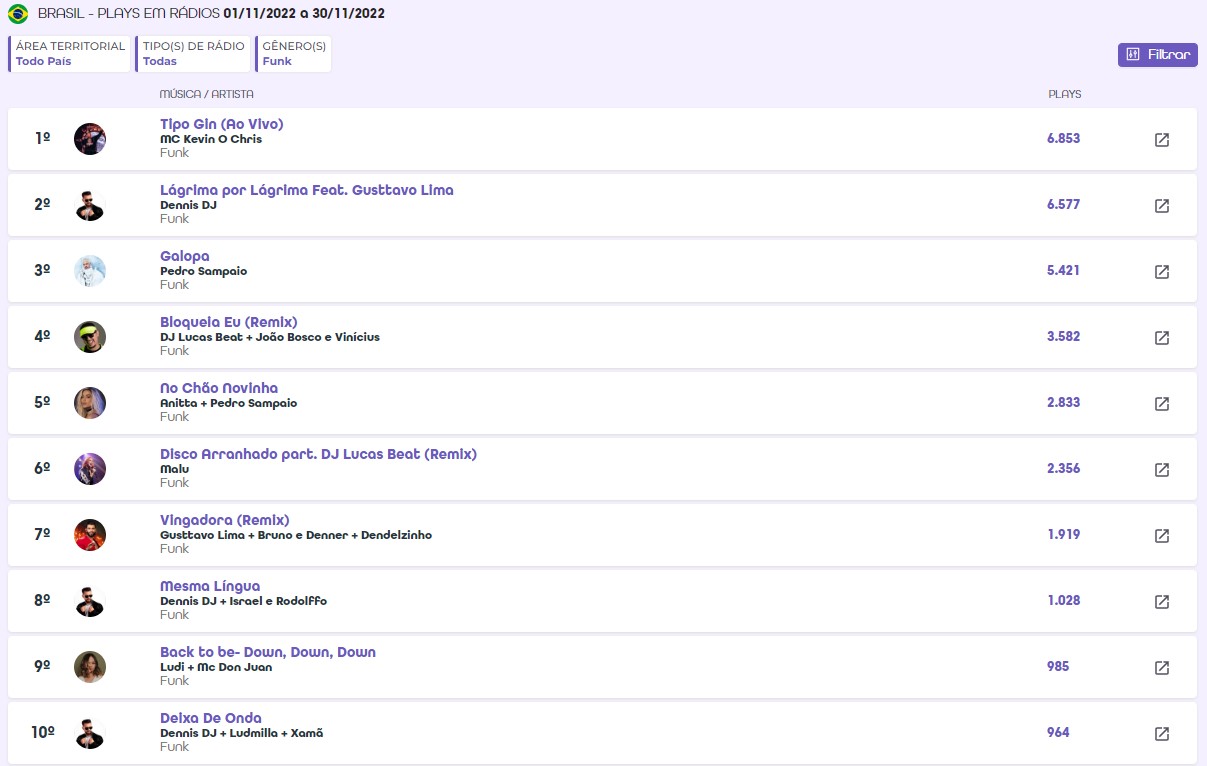Click the play count 3.582
The width and height of the screenshot is (1207, 766).
click(x=1063, y=337)
